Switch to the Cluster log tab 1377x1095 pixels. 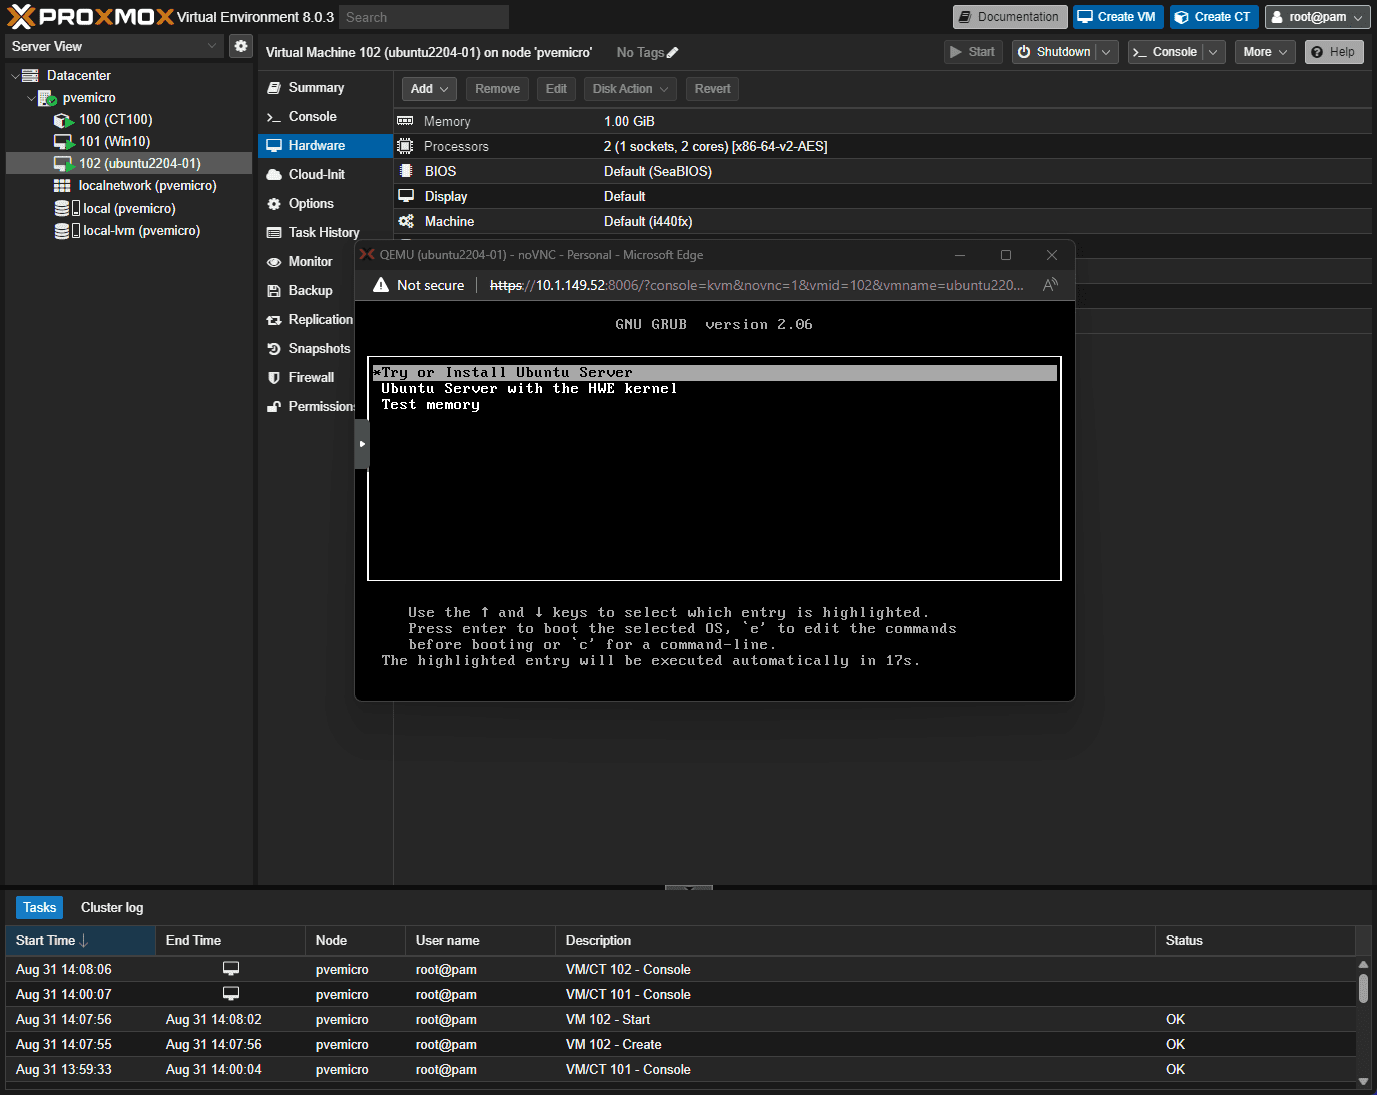coord(112,908)
